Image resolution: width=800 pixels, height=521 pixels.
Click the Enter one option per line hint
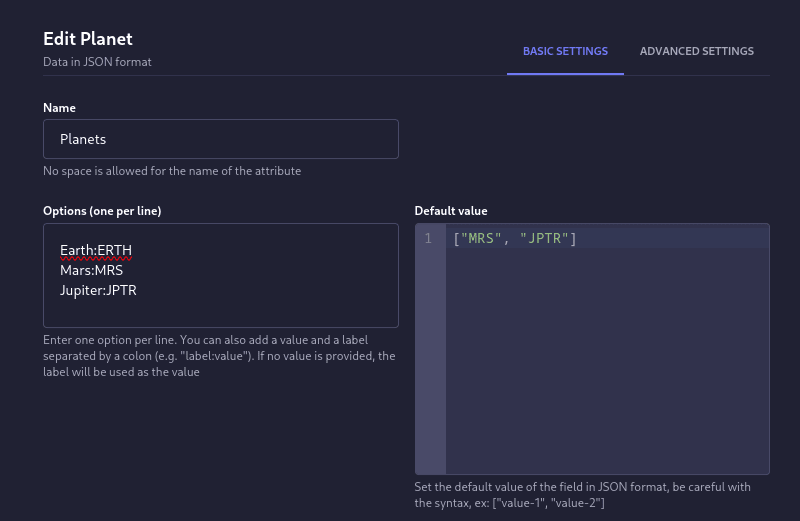[219, 356]
